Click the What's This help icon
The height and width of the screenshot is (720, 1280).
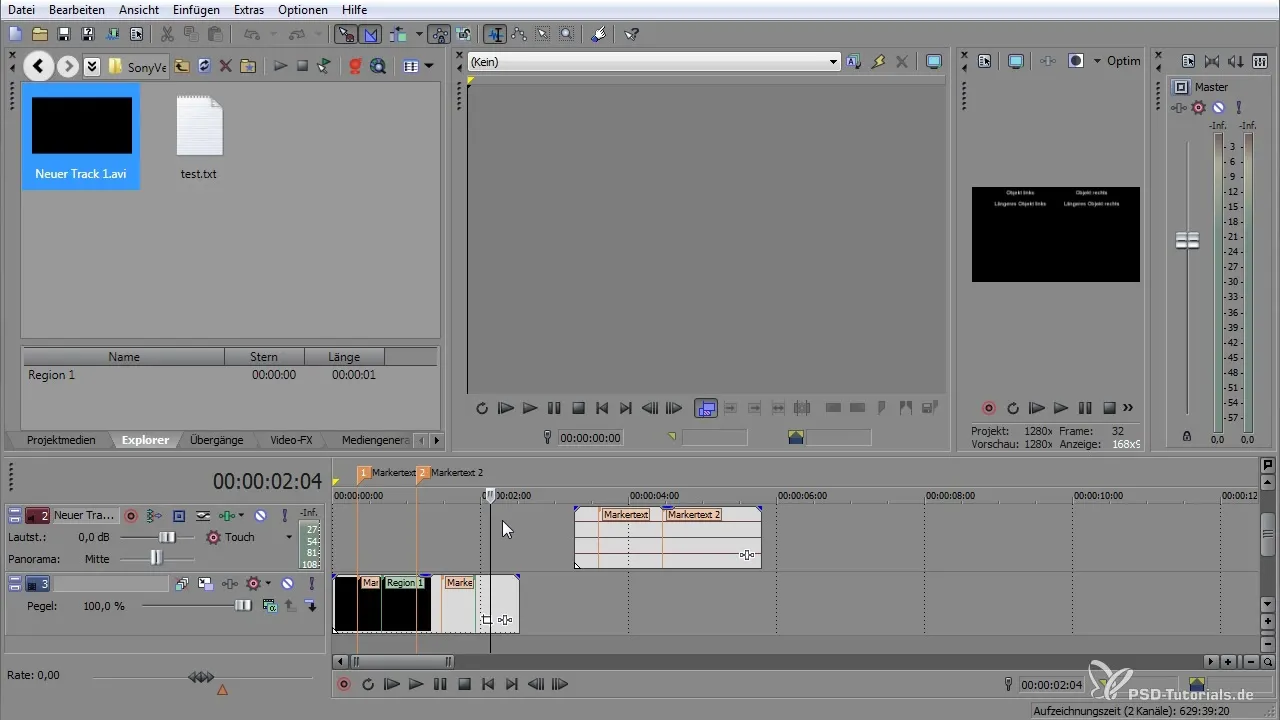632,34
